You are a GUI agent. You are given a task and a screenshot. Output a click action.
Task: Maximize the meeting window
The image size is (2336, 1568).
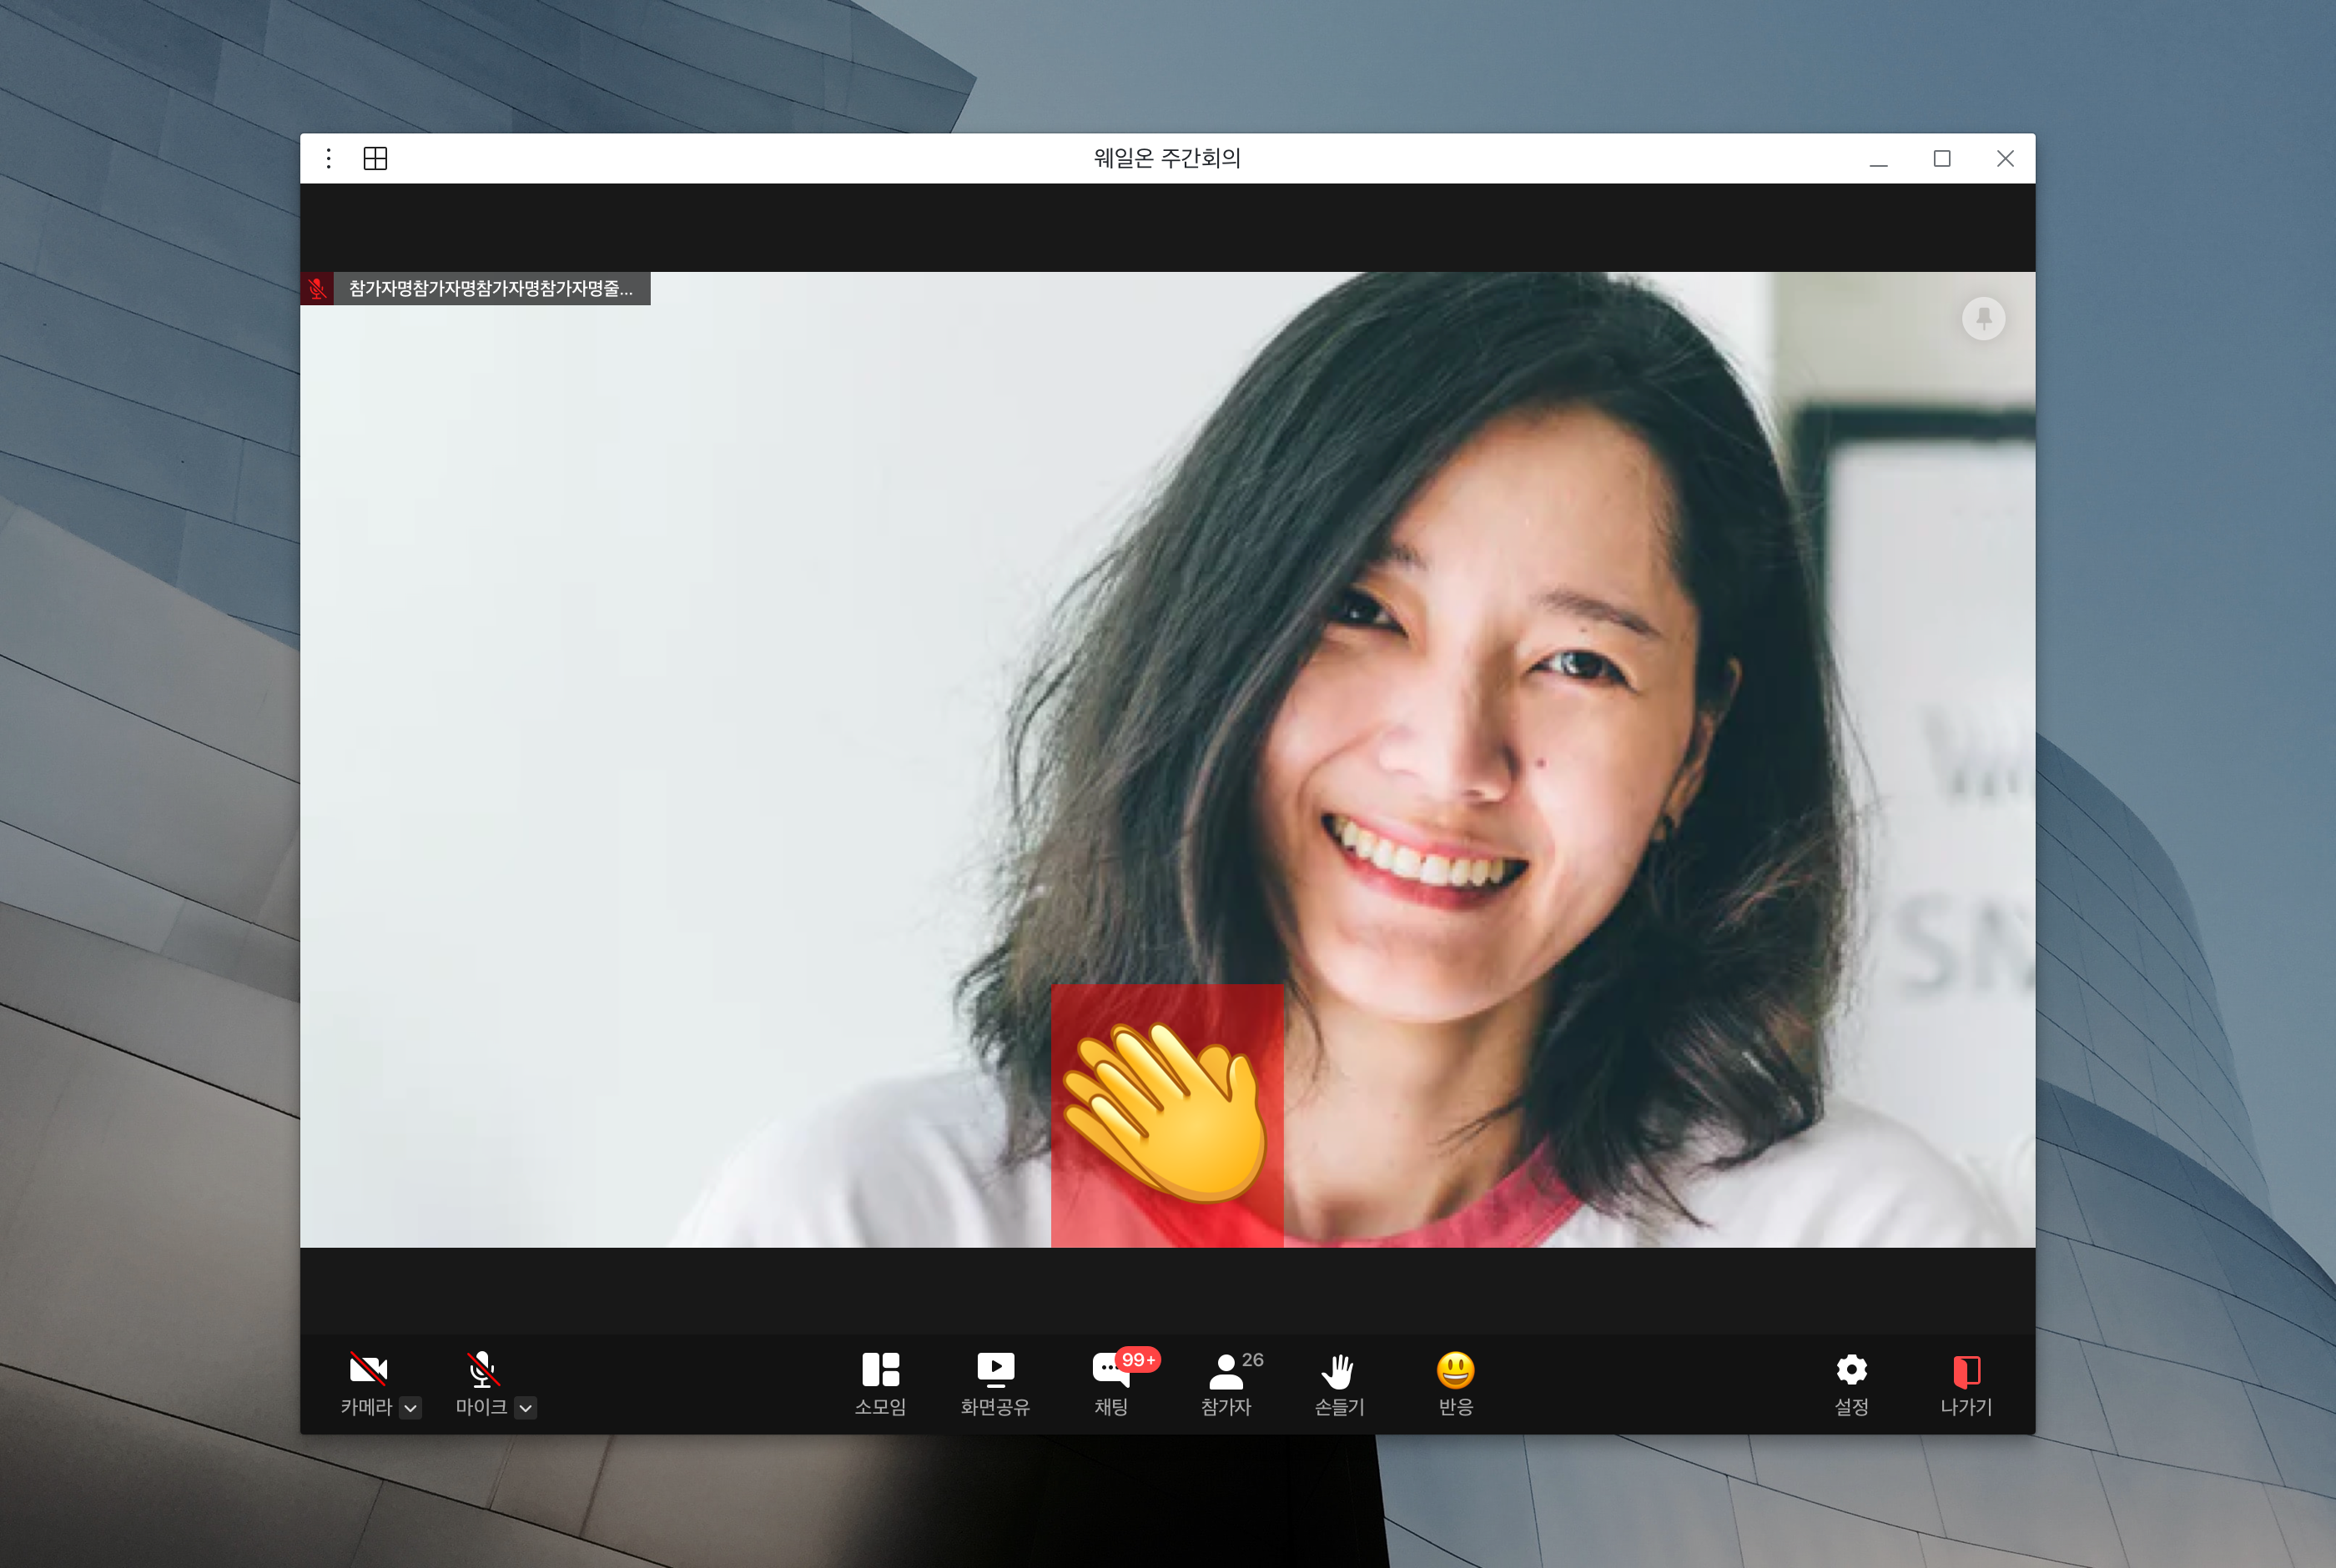1942,158
